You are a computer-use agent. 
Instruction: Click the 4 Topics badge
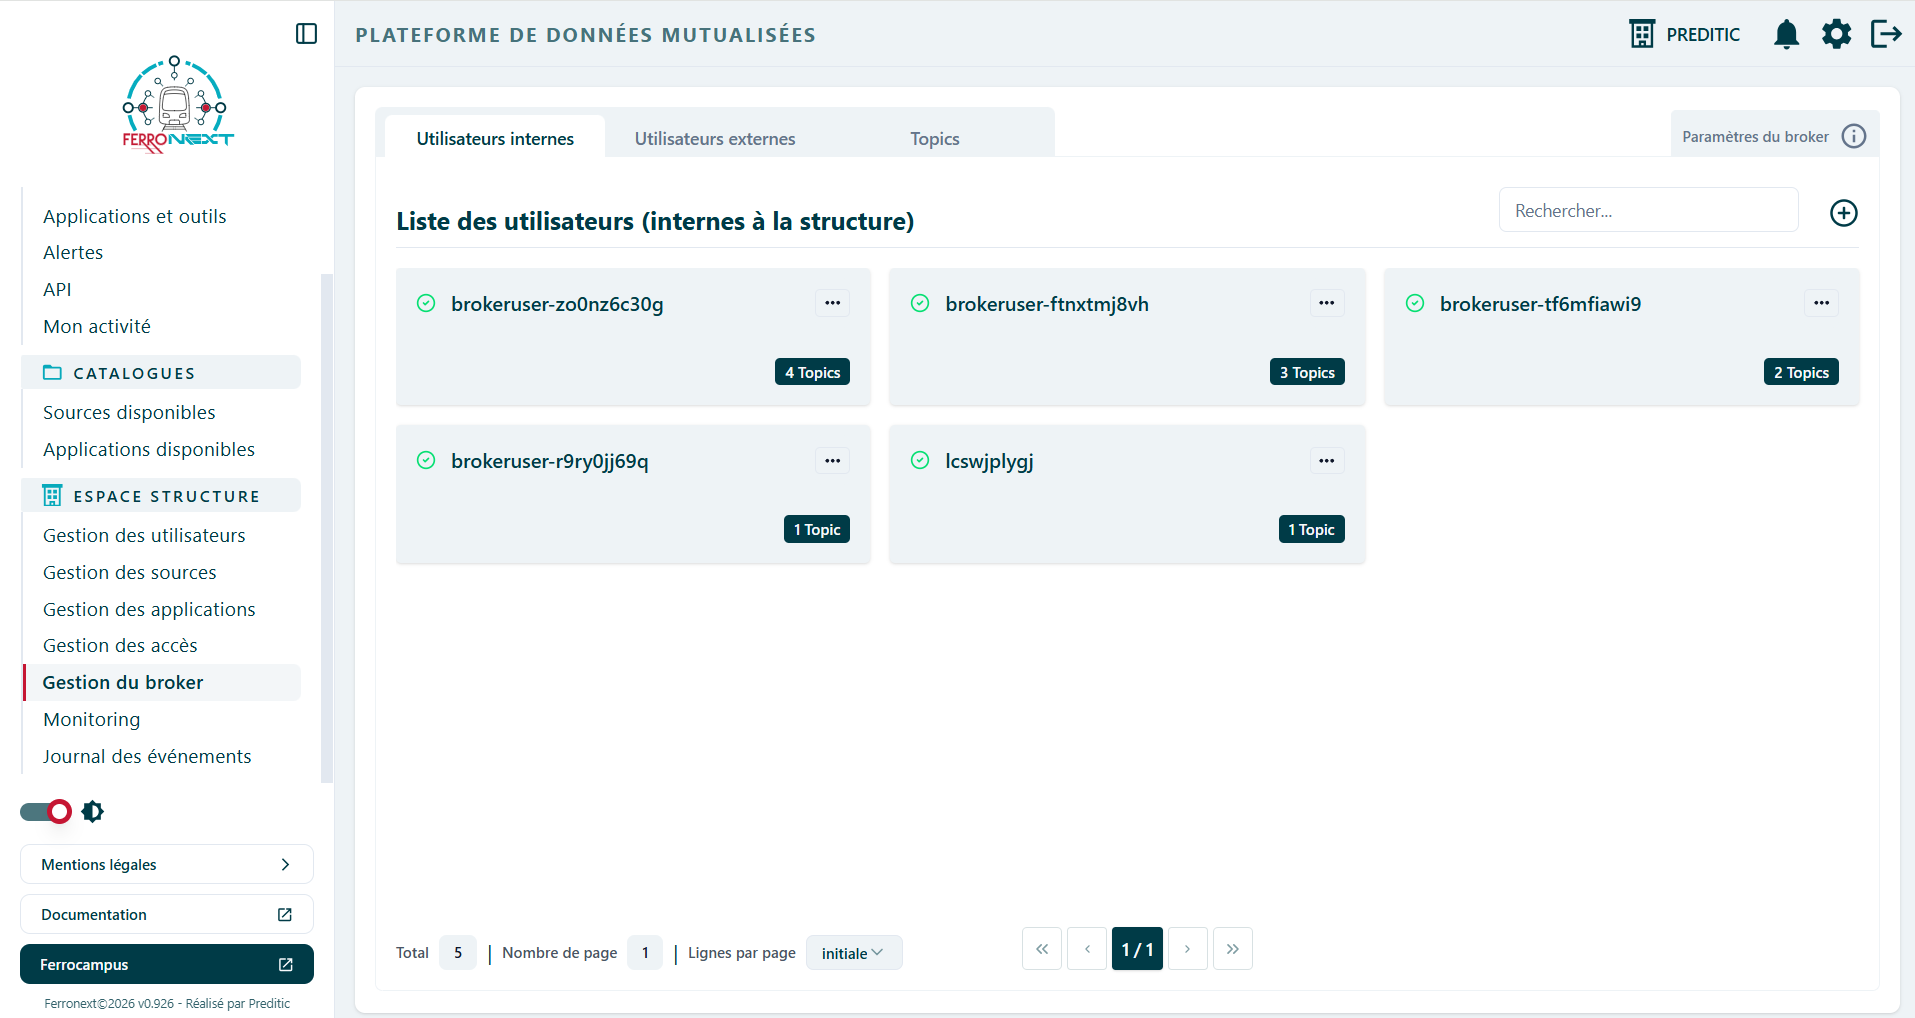click(812, 372)
